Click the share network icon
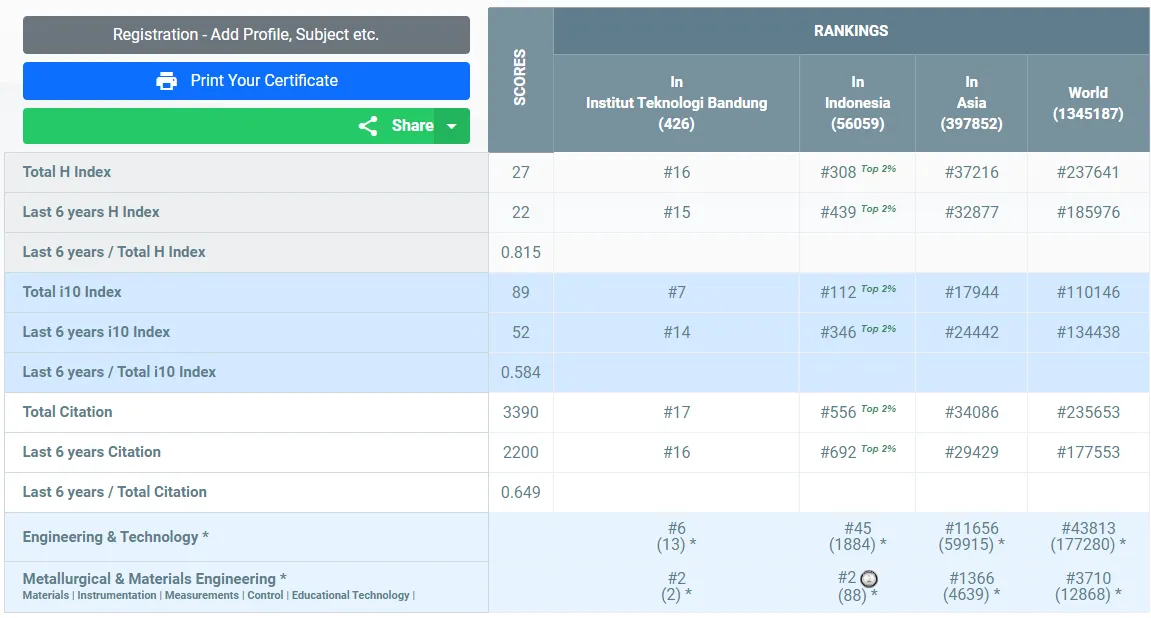Screen dimensions: 1151x618 (x=368, y=126)
